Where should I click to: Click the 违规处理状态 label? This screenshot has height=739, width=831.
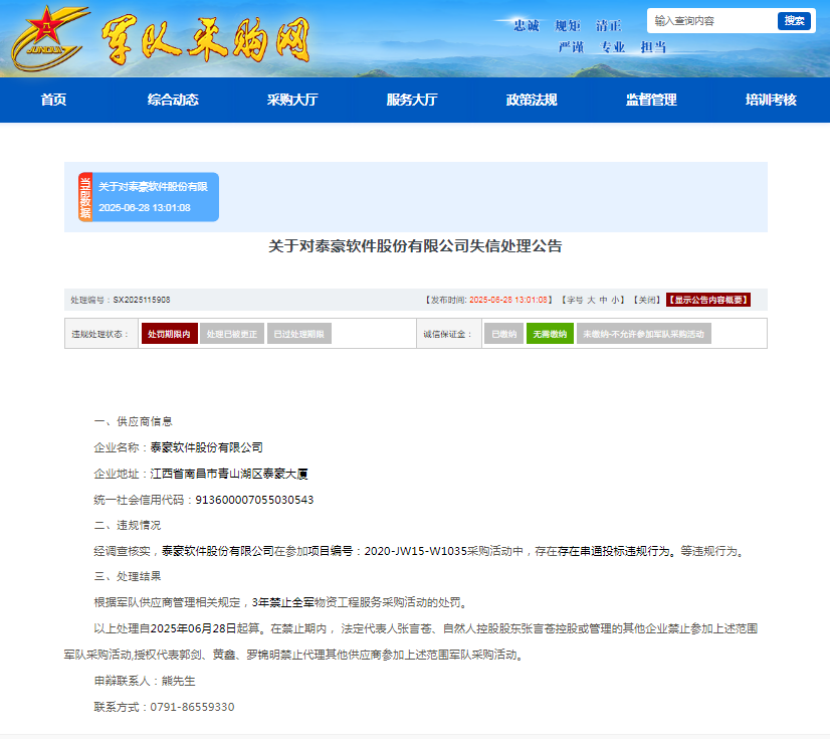(x=100, y=334)
